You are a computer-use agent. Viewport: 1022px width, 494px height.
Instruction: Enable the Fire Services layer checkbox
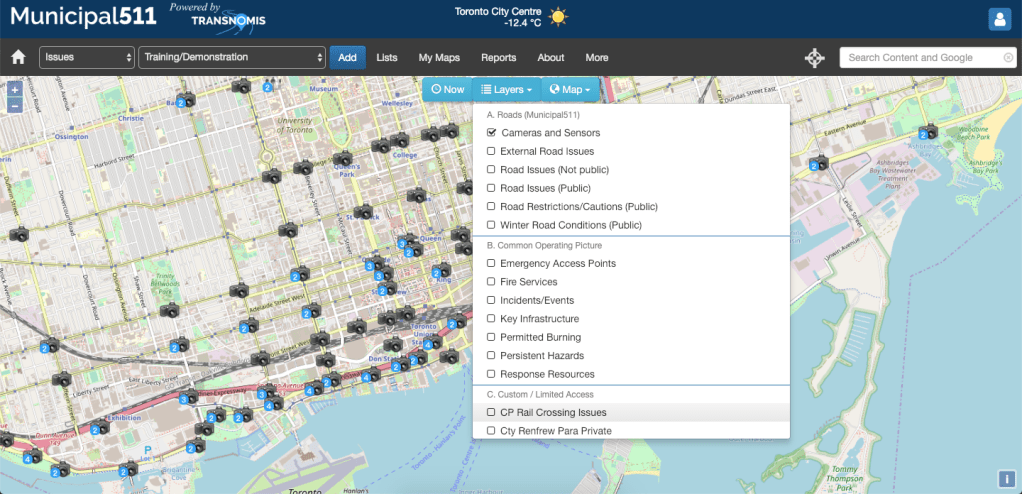491,282
